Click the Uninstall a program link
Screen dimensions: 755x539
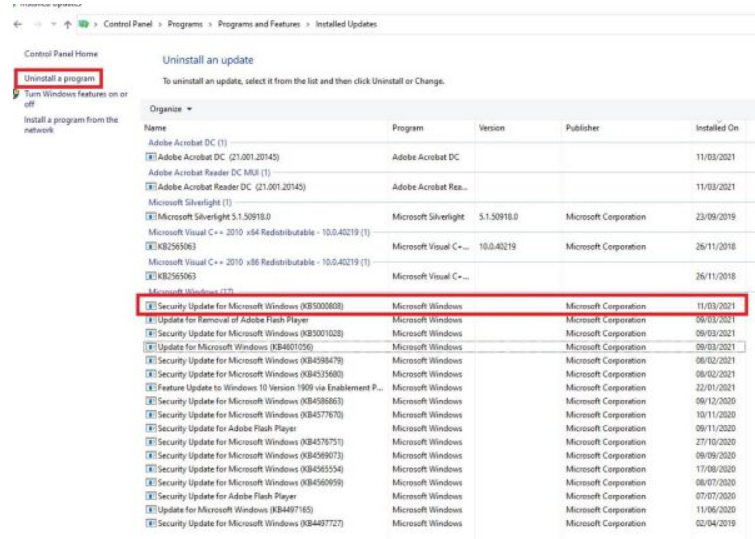(x=60, y=79)
